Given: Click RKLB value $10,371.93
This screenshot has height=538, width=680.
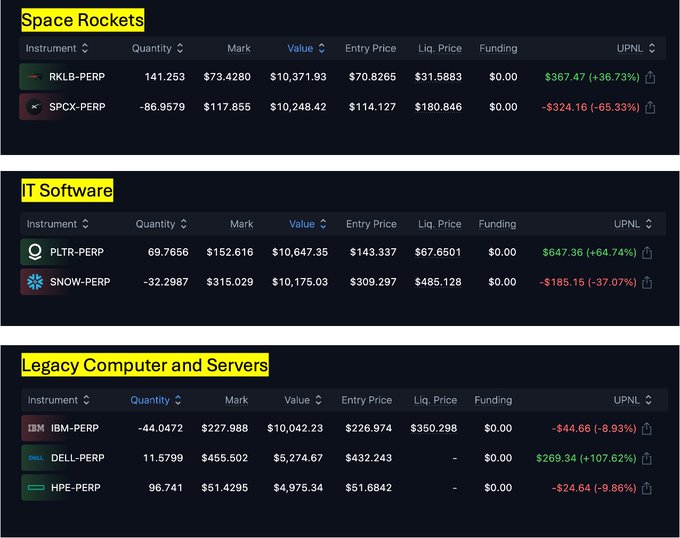Looking at the screenshot, I should (298, 77).
